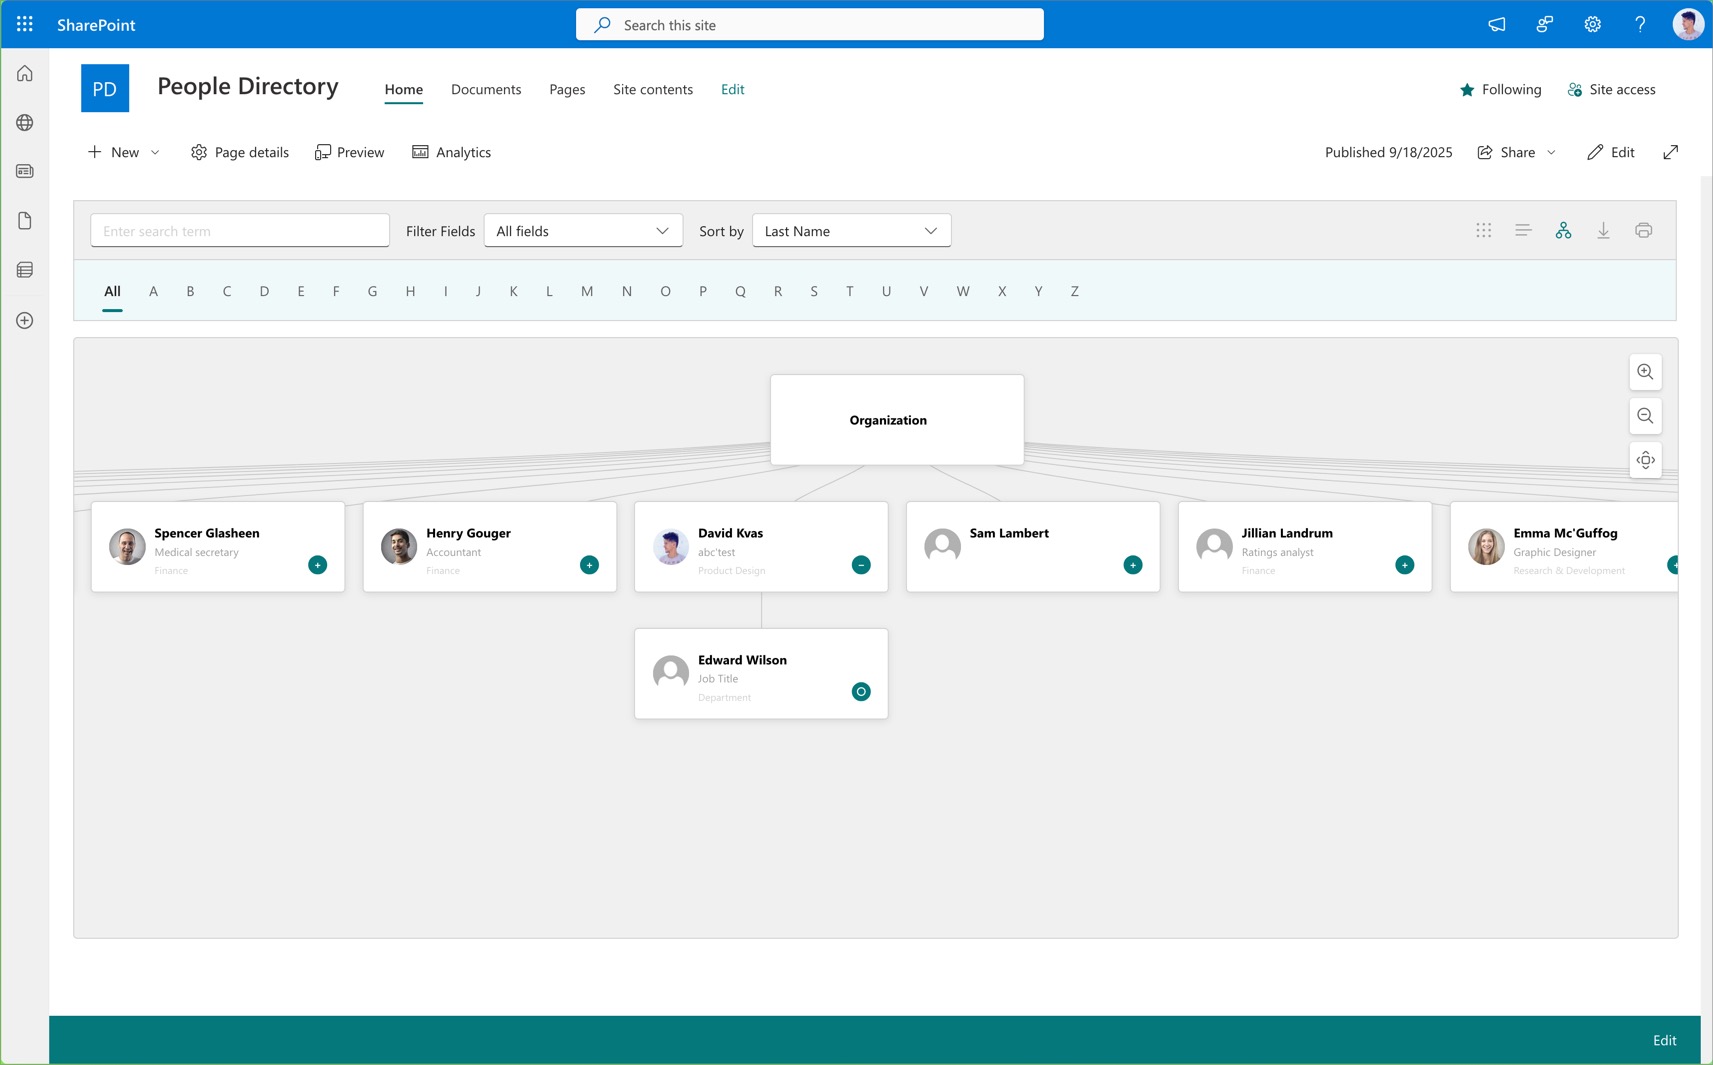Viewport: 1713px width, 1065px height.
Task: Open the Filter Fields dropdown
Action: (583, 231)
